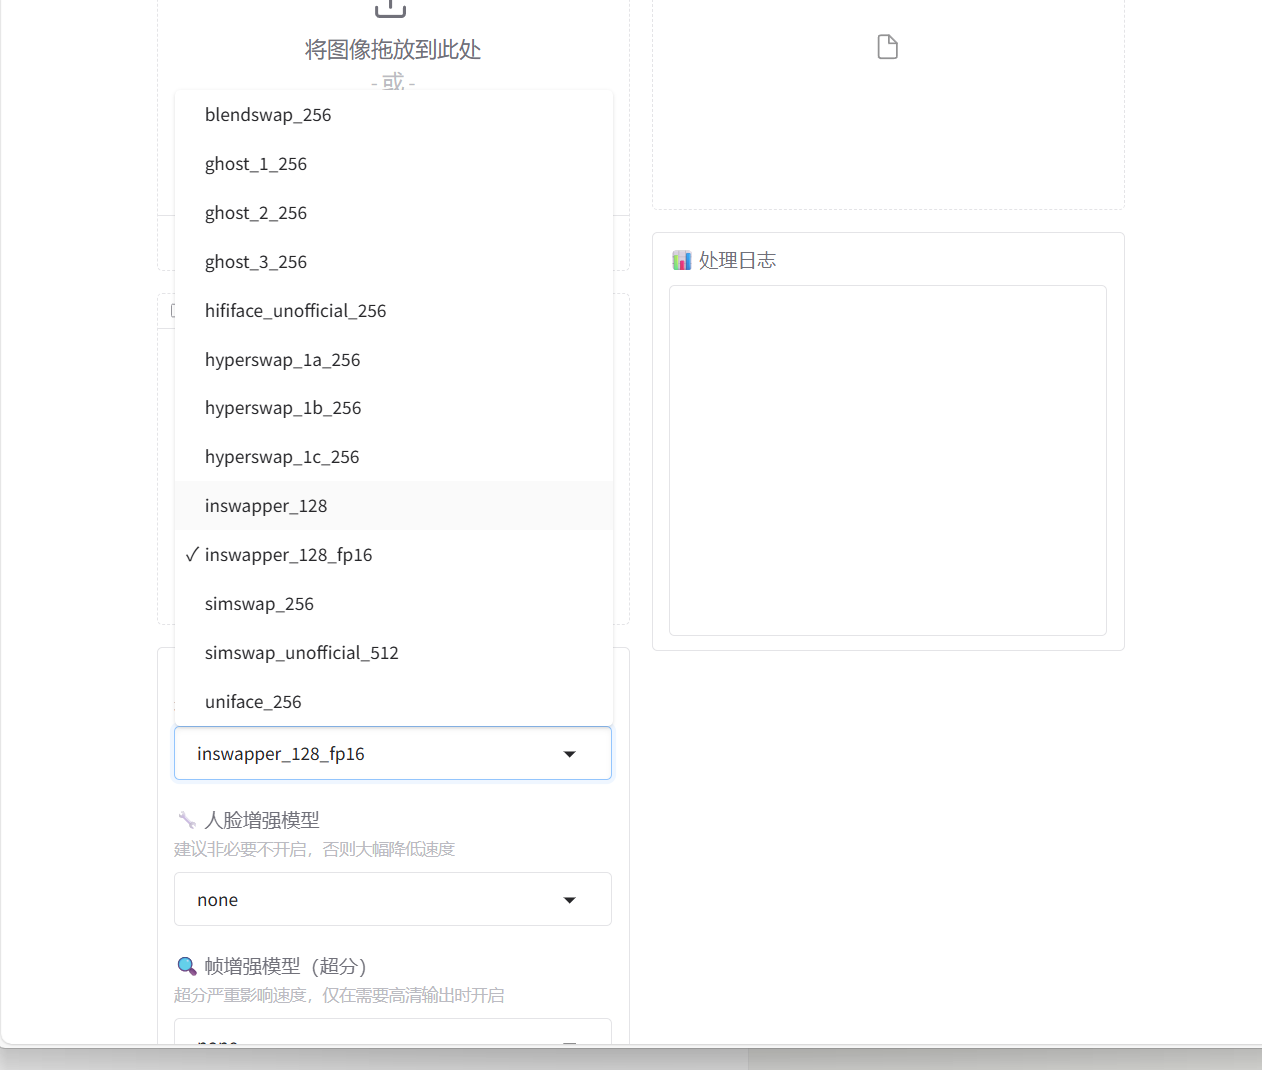Image resolution: width=1262 pixels, height=1070 pixels.
Task: Select the ghost_3_256 model
Action: [x=256, y=262]
